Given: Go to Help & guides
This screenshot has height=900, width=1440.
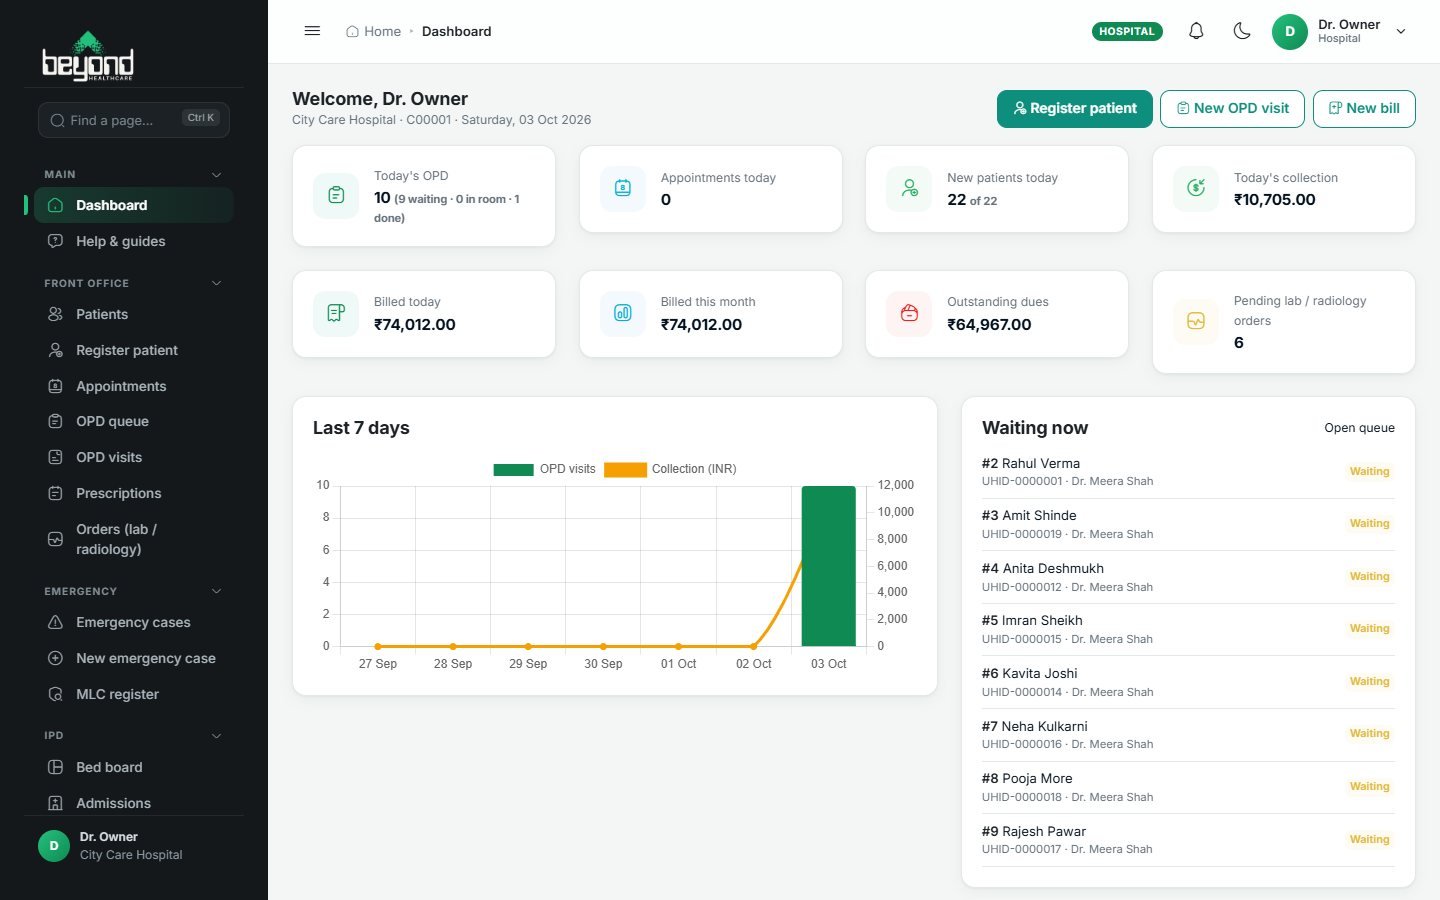Looking at the screenshot, I should point(134,241).
